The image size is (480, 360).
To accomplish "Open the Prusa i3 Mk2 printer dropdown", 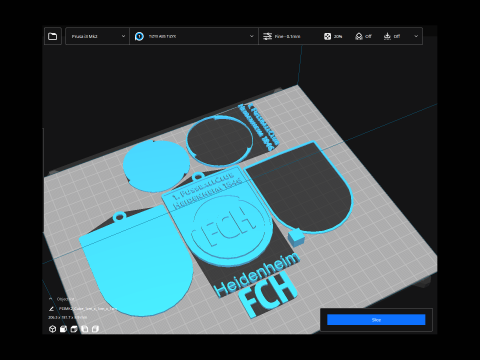I will tap(97, 36).
